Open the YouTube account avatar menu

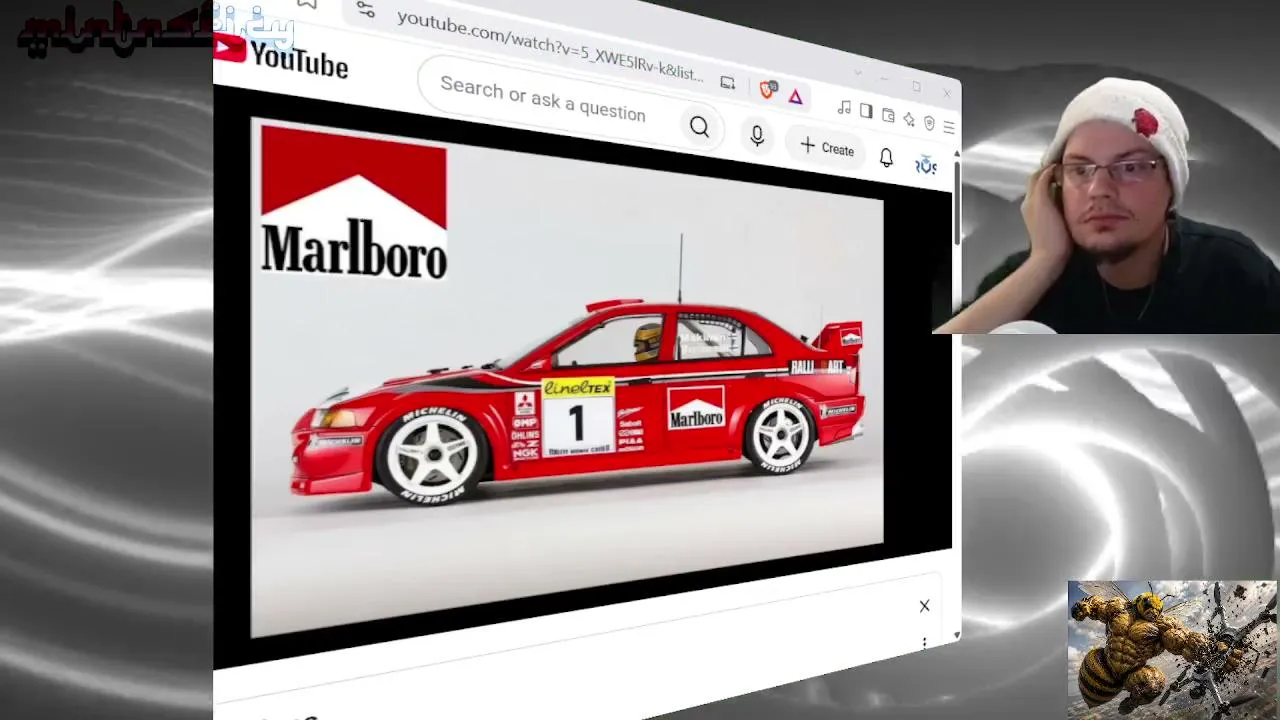[x=926, y=165]
